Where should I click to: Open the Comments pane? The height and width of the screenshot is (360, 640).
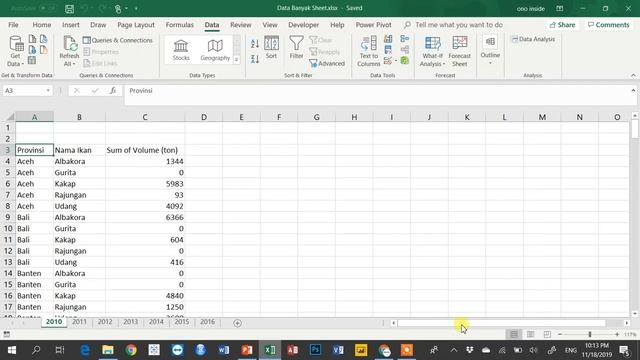click(609, 25)
